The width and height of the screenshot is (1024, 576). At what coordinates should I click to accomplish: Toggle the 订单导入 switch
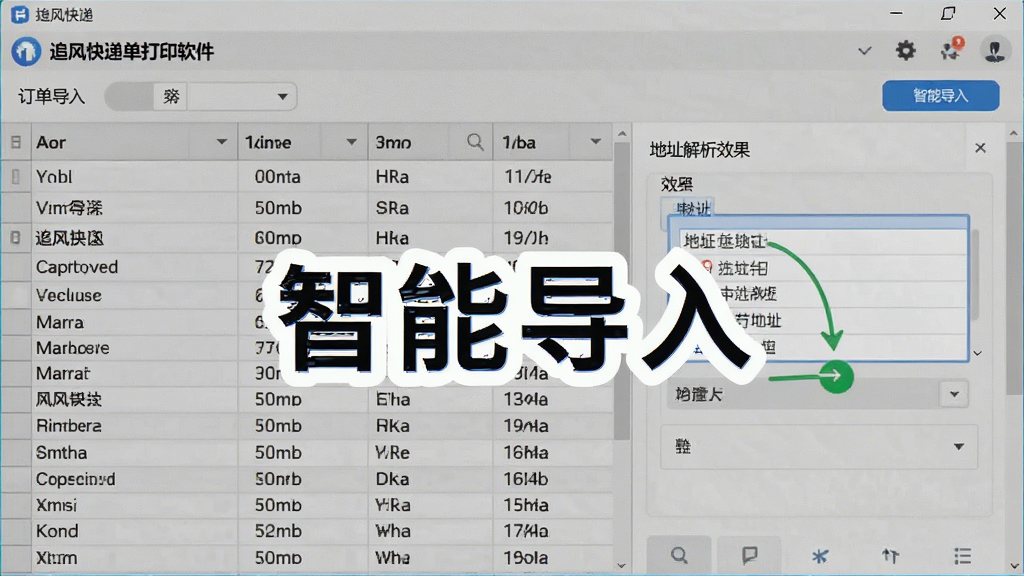pos(129,97)
